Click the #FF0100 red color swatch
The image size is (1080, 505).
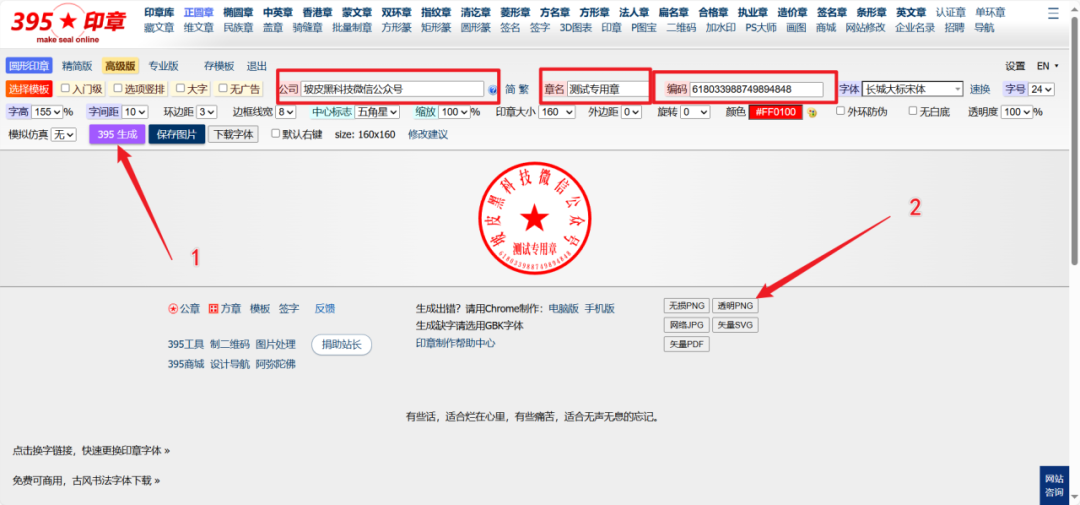[775, 112]
